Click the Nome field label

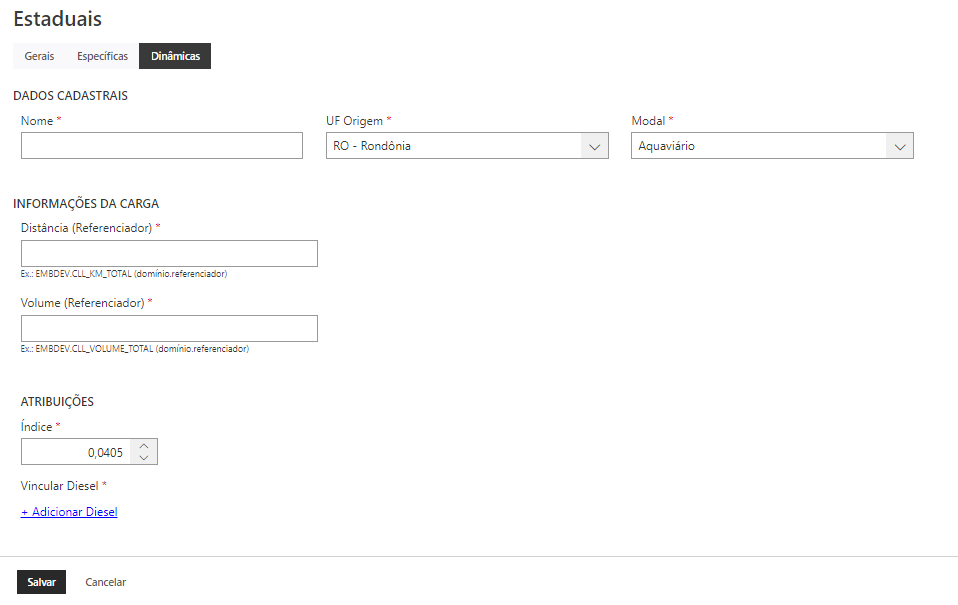(37, 121)
